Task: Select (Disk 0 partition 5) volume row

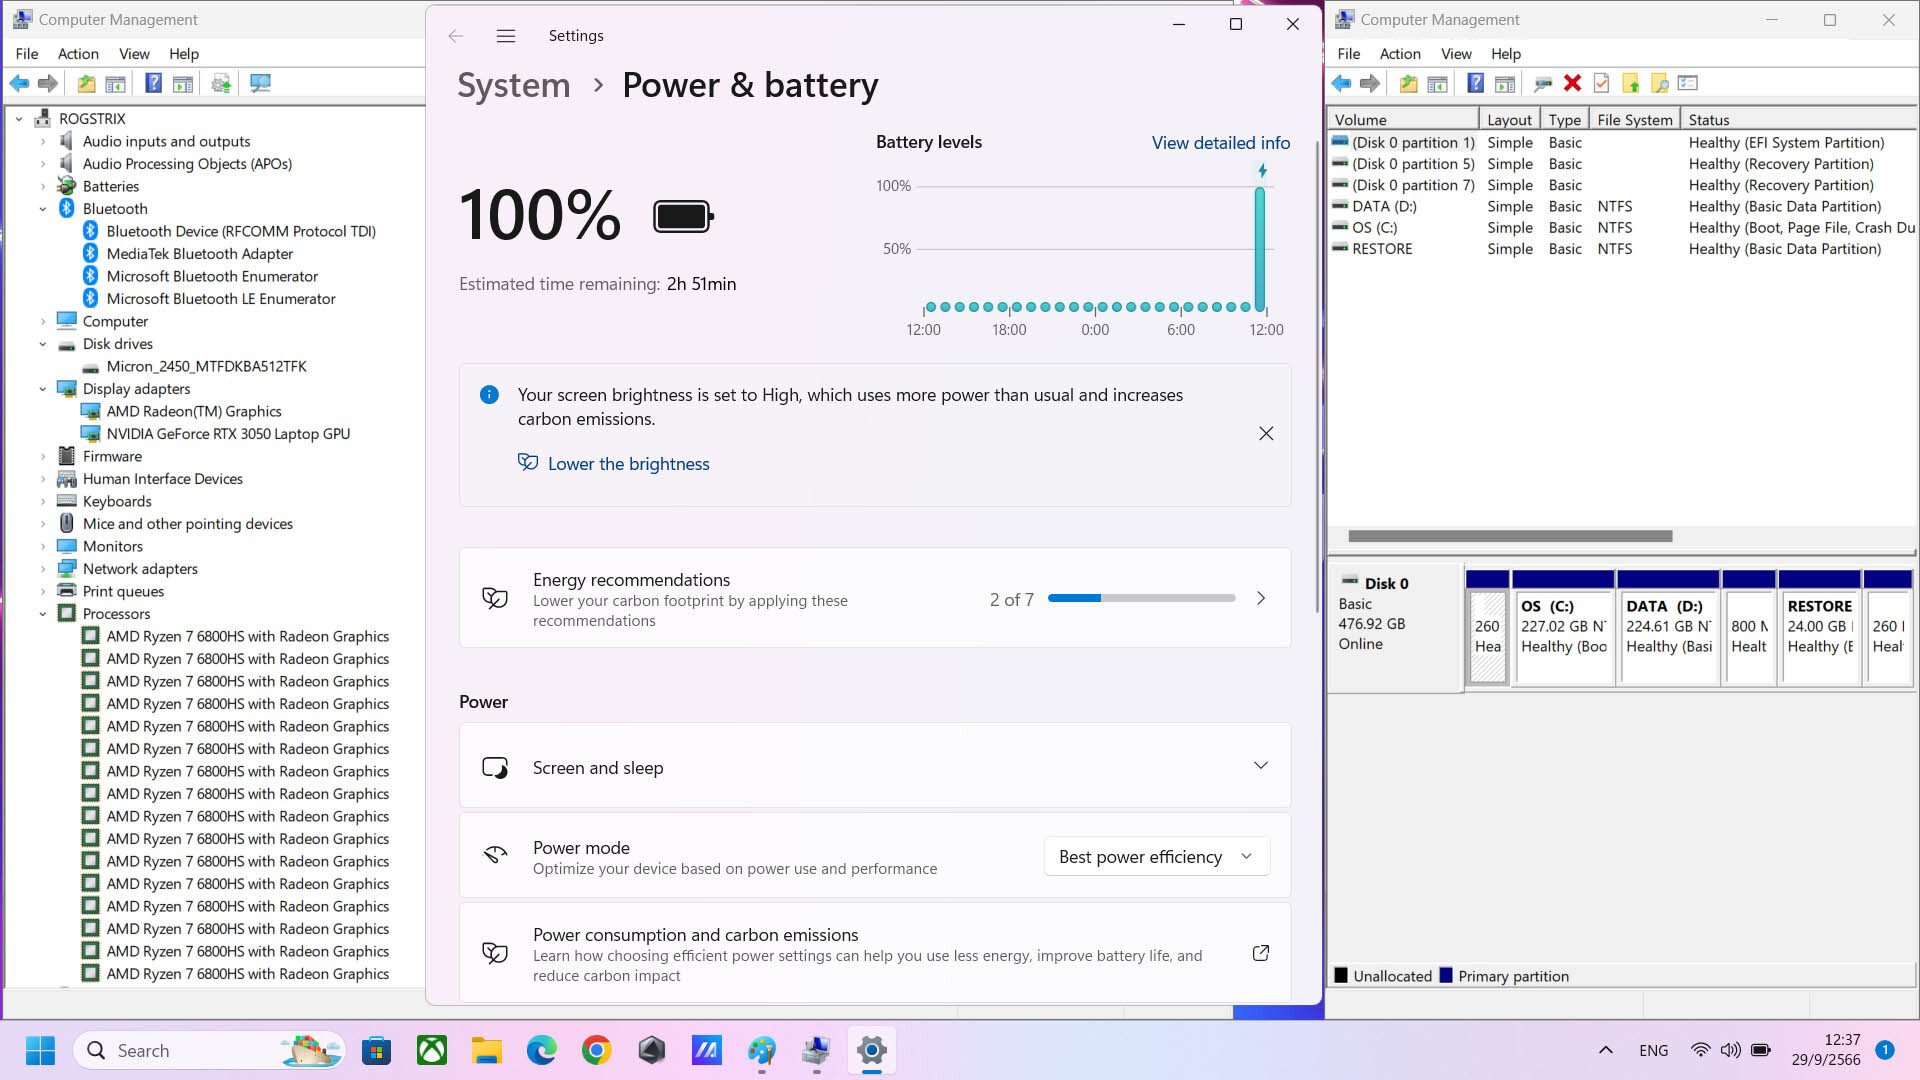Action: [x=1622, y=164]
